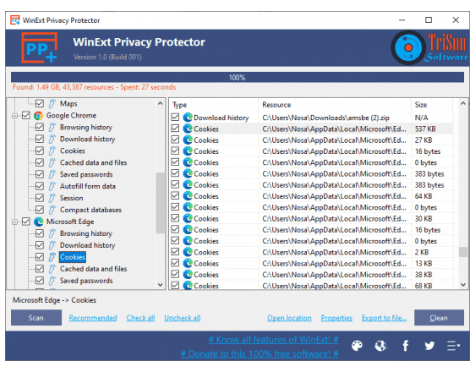474x369 pixels.
Task: Uncheck the Download history result row checkbox
Action: [175, 117]
